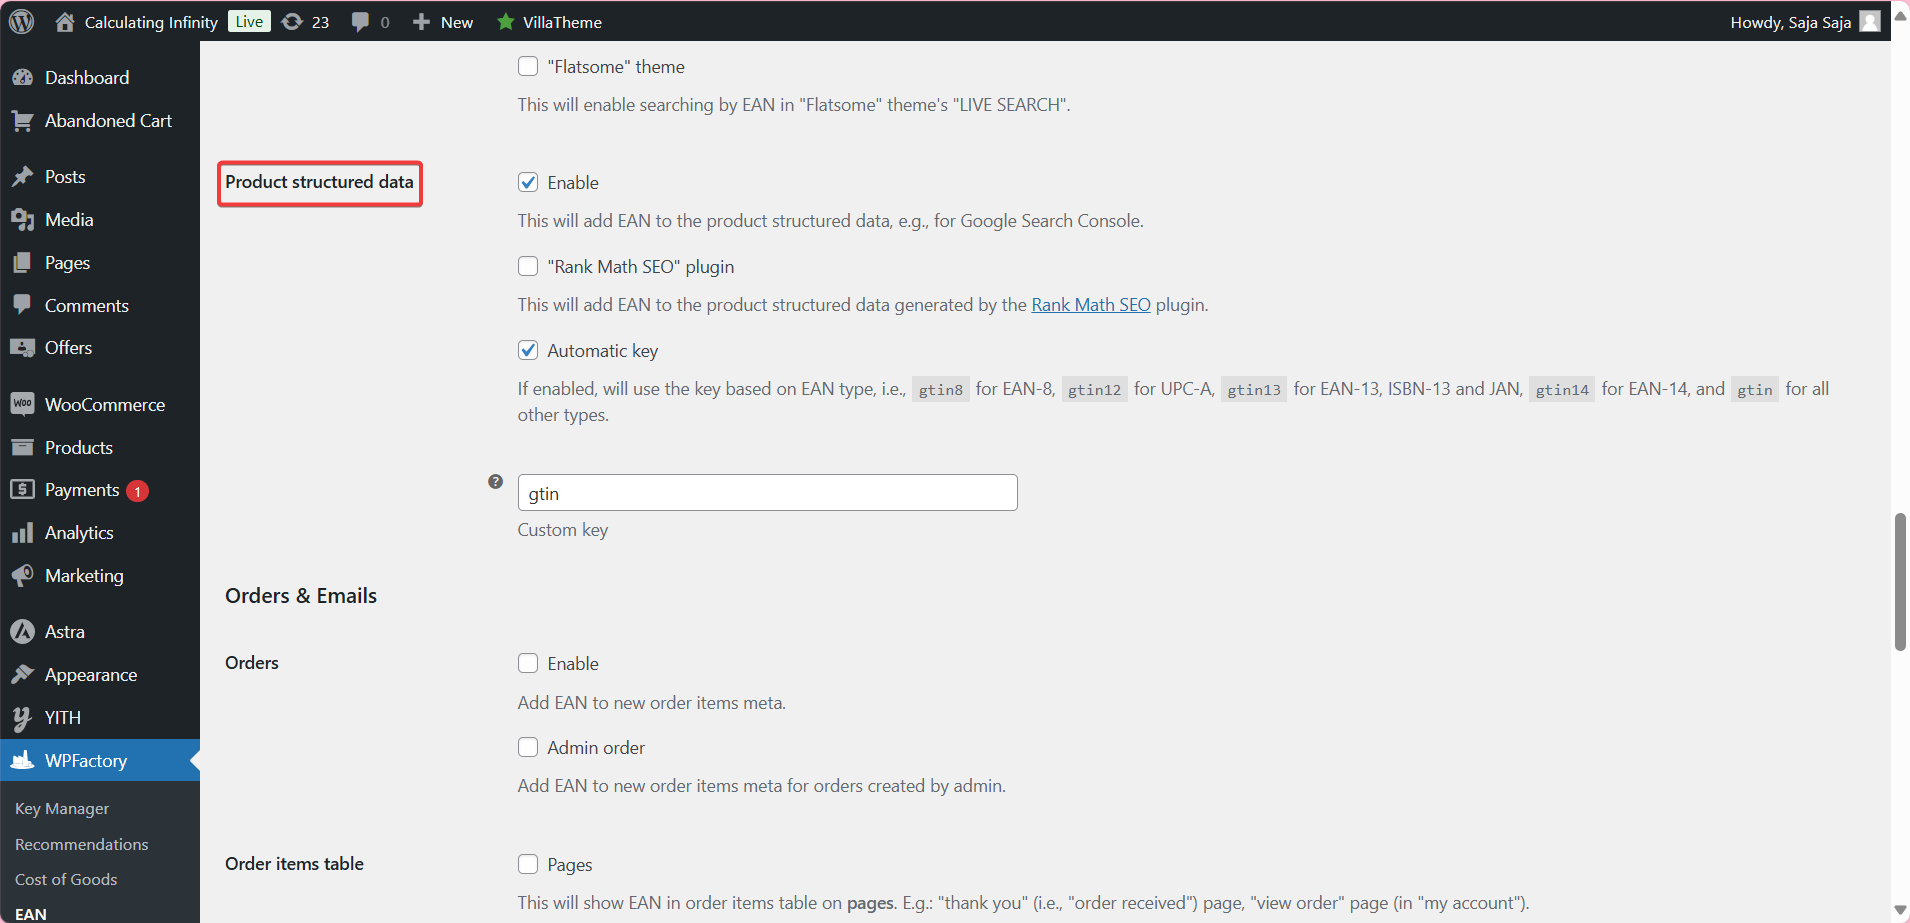Click the Howdy, Saja Saja account menu
1910x923 pixels.
click(x=1792, y=21)
